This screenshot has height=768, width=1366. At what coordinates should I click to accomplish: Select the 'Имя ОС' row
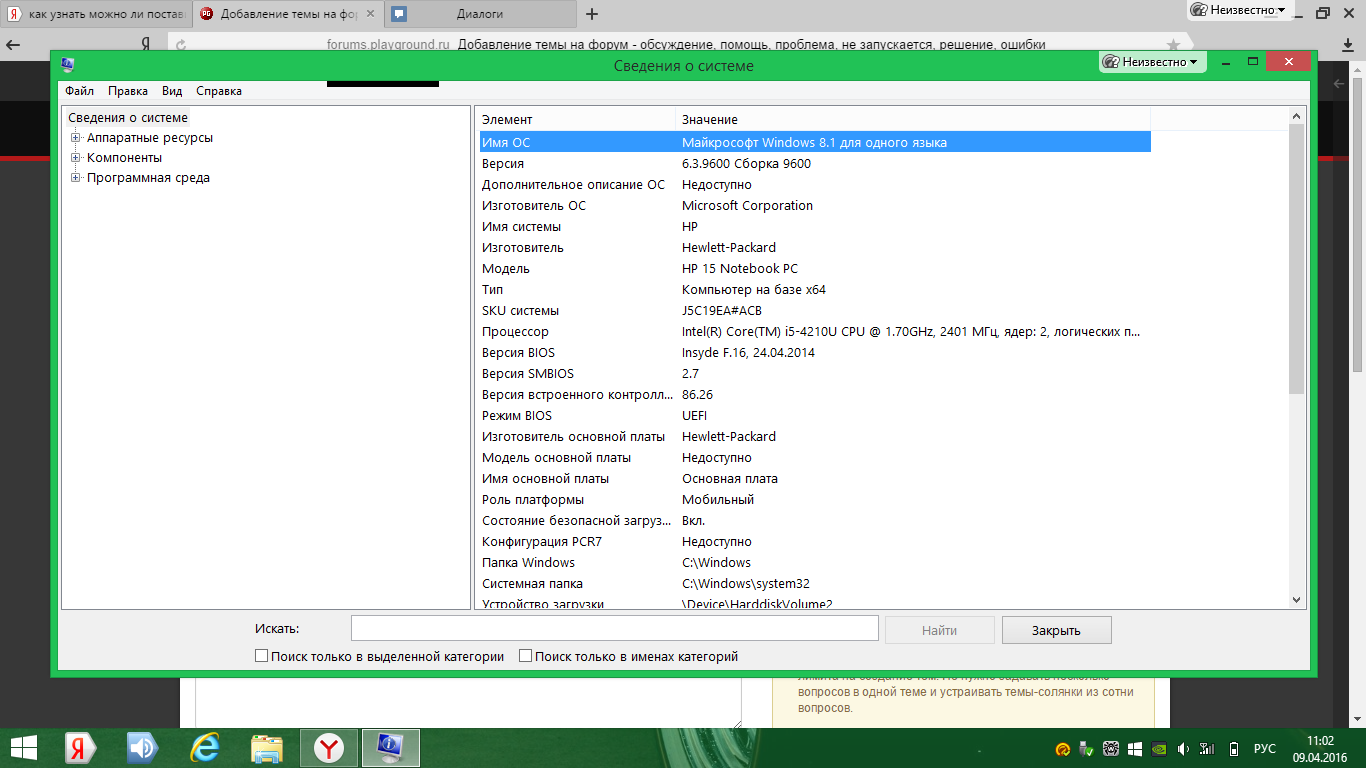tap(815, 142)
